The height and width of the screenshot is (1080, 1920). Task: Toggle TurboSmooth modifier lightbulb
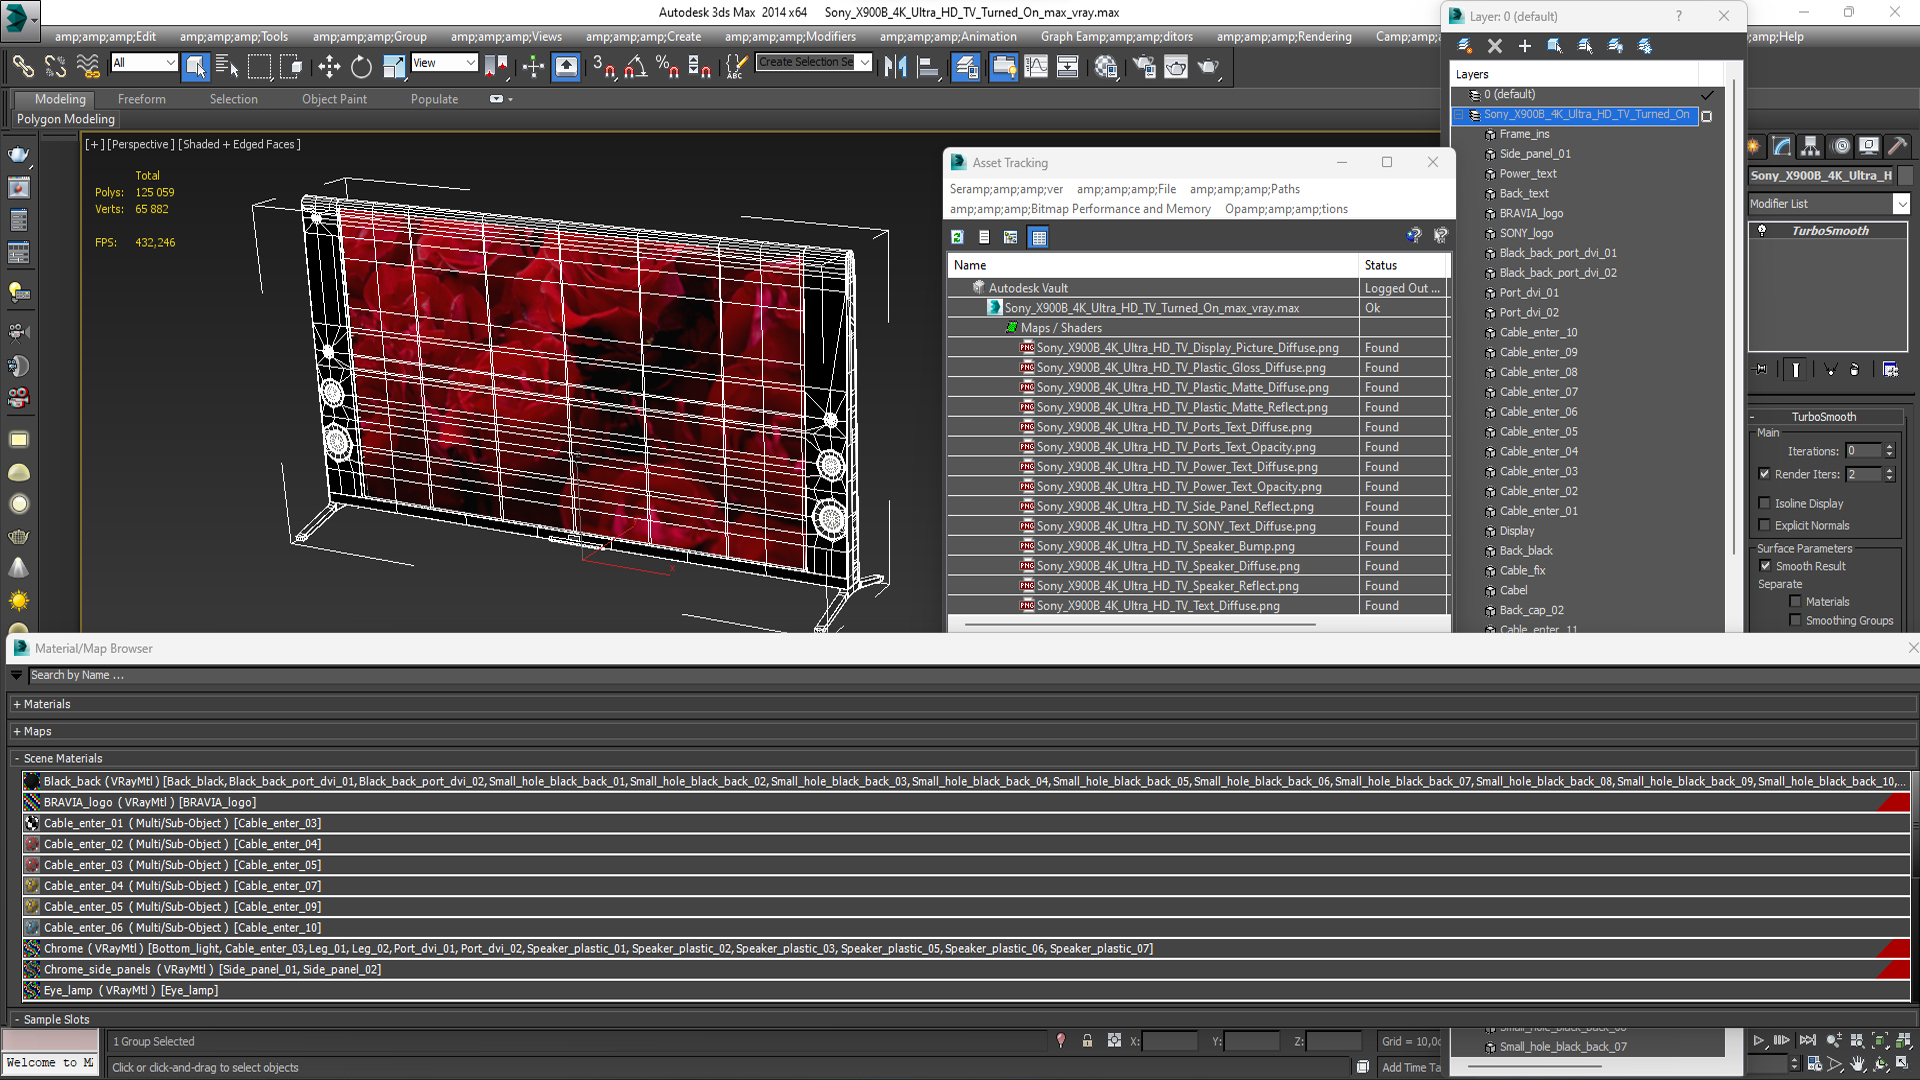coord(1762,230)
